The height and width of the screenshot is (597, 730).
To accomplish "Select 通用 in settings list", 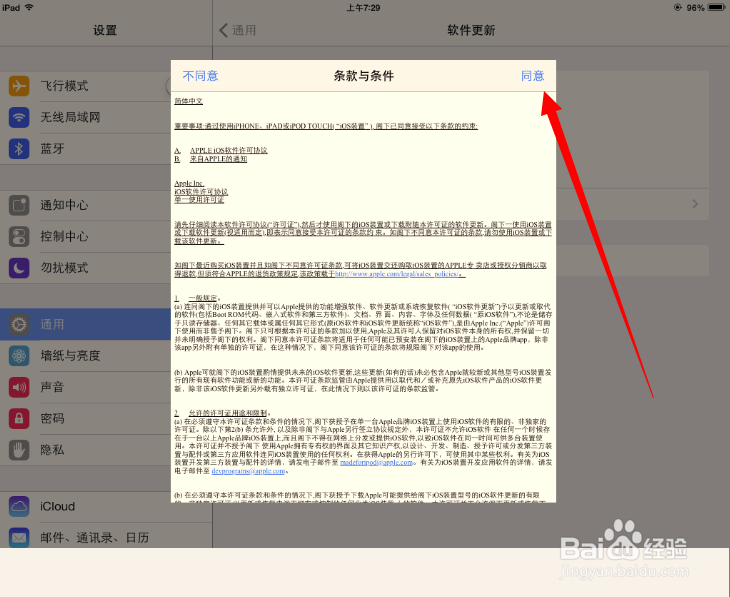I will pyautogui.click(x=85, y=325).
